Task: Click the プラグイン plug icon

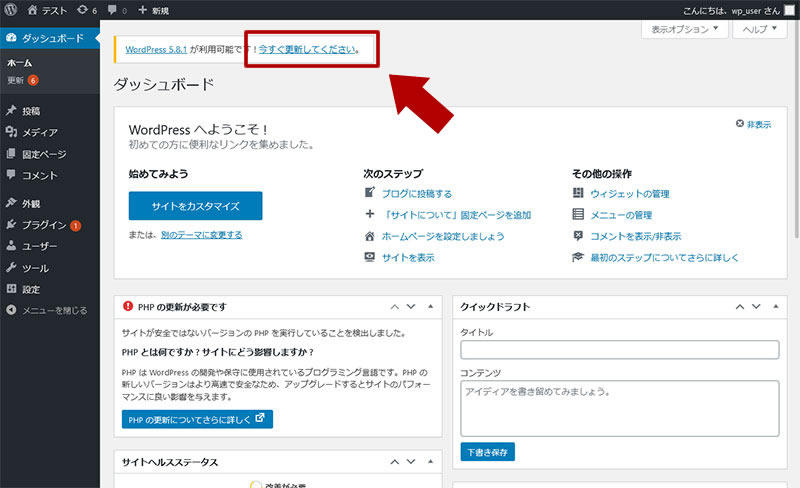Action: click(x=11, y=224)
